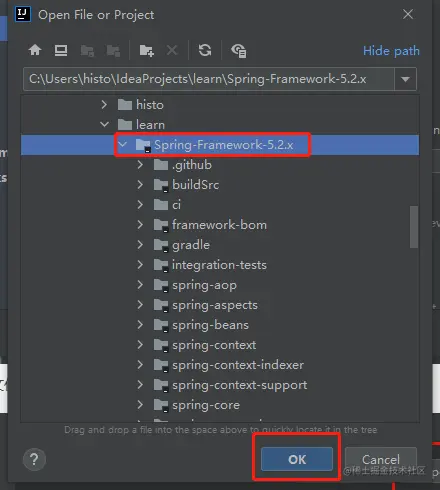Viewport: 440px width, 490px height.
Task: Toggle Show Hidden Files and Directories icon
Action: coord(238,51)
